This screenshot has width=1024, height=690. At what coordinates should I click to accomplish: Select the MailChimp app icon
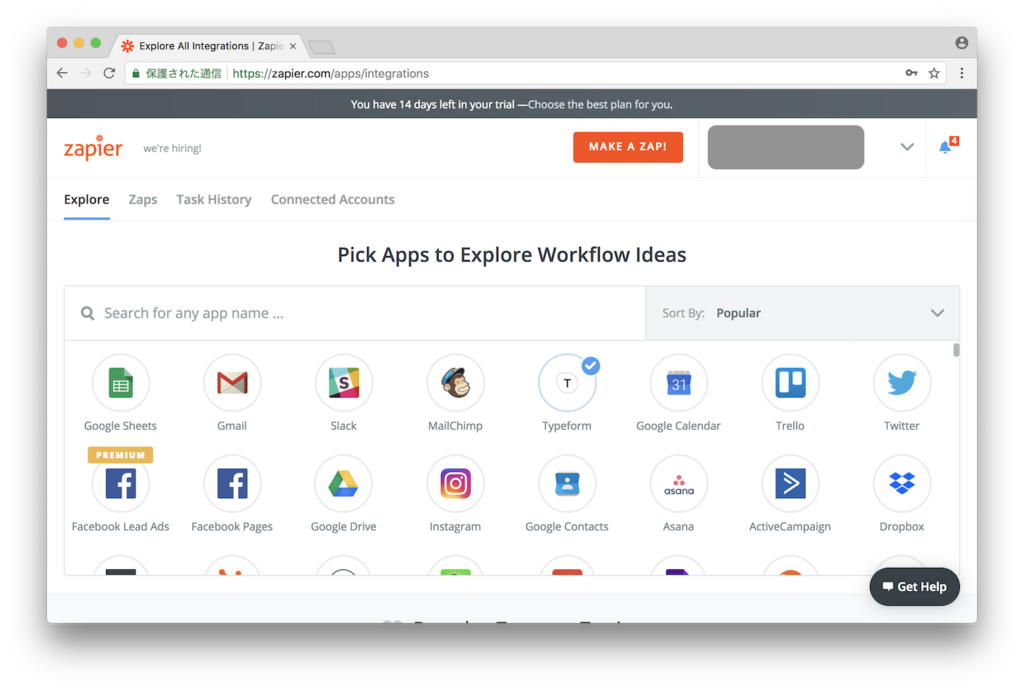(455, 383)
